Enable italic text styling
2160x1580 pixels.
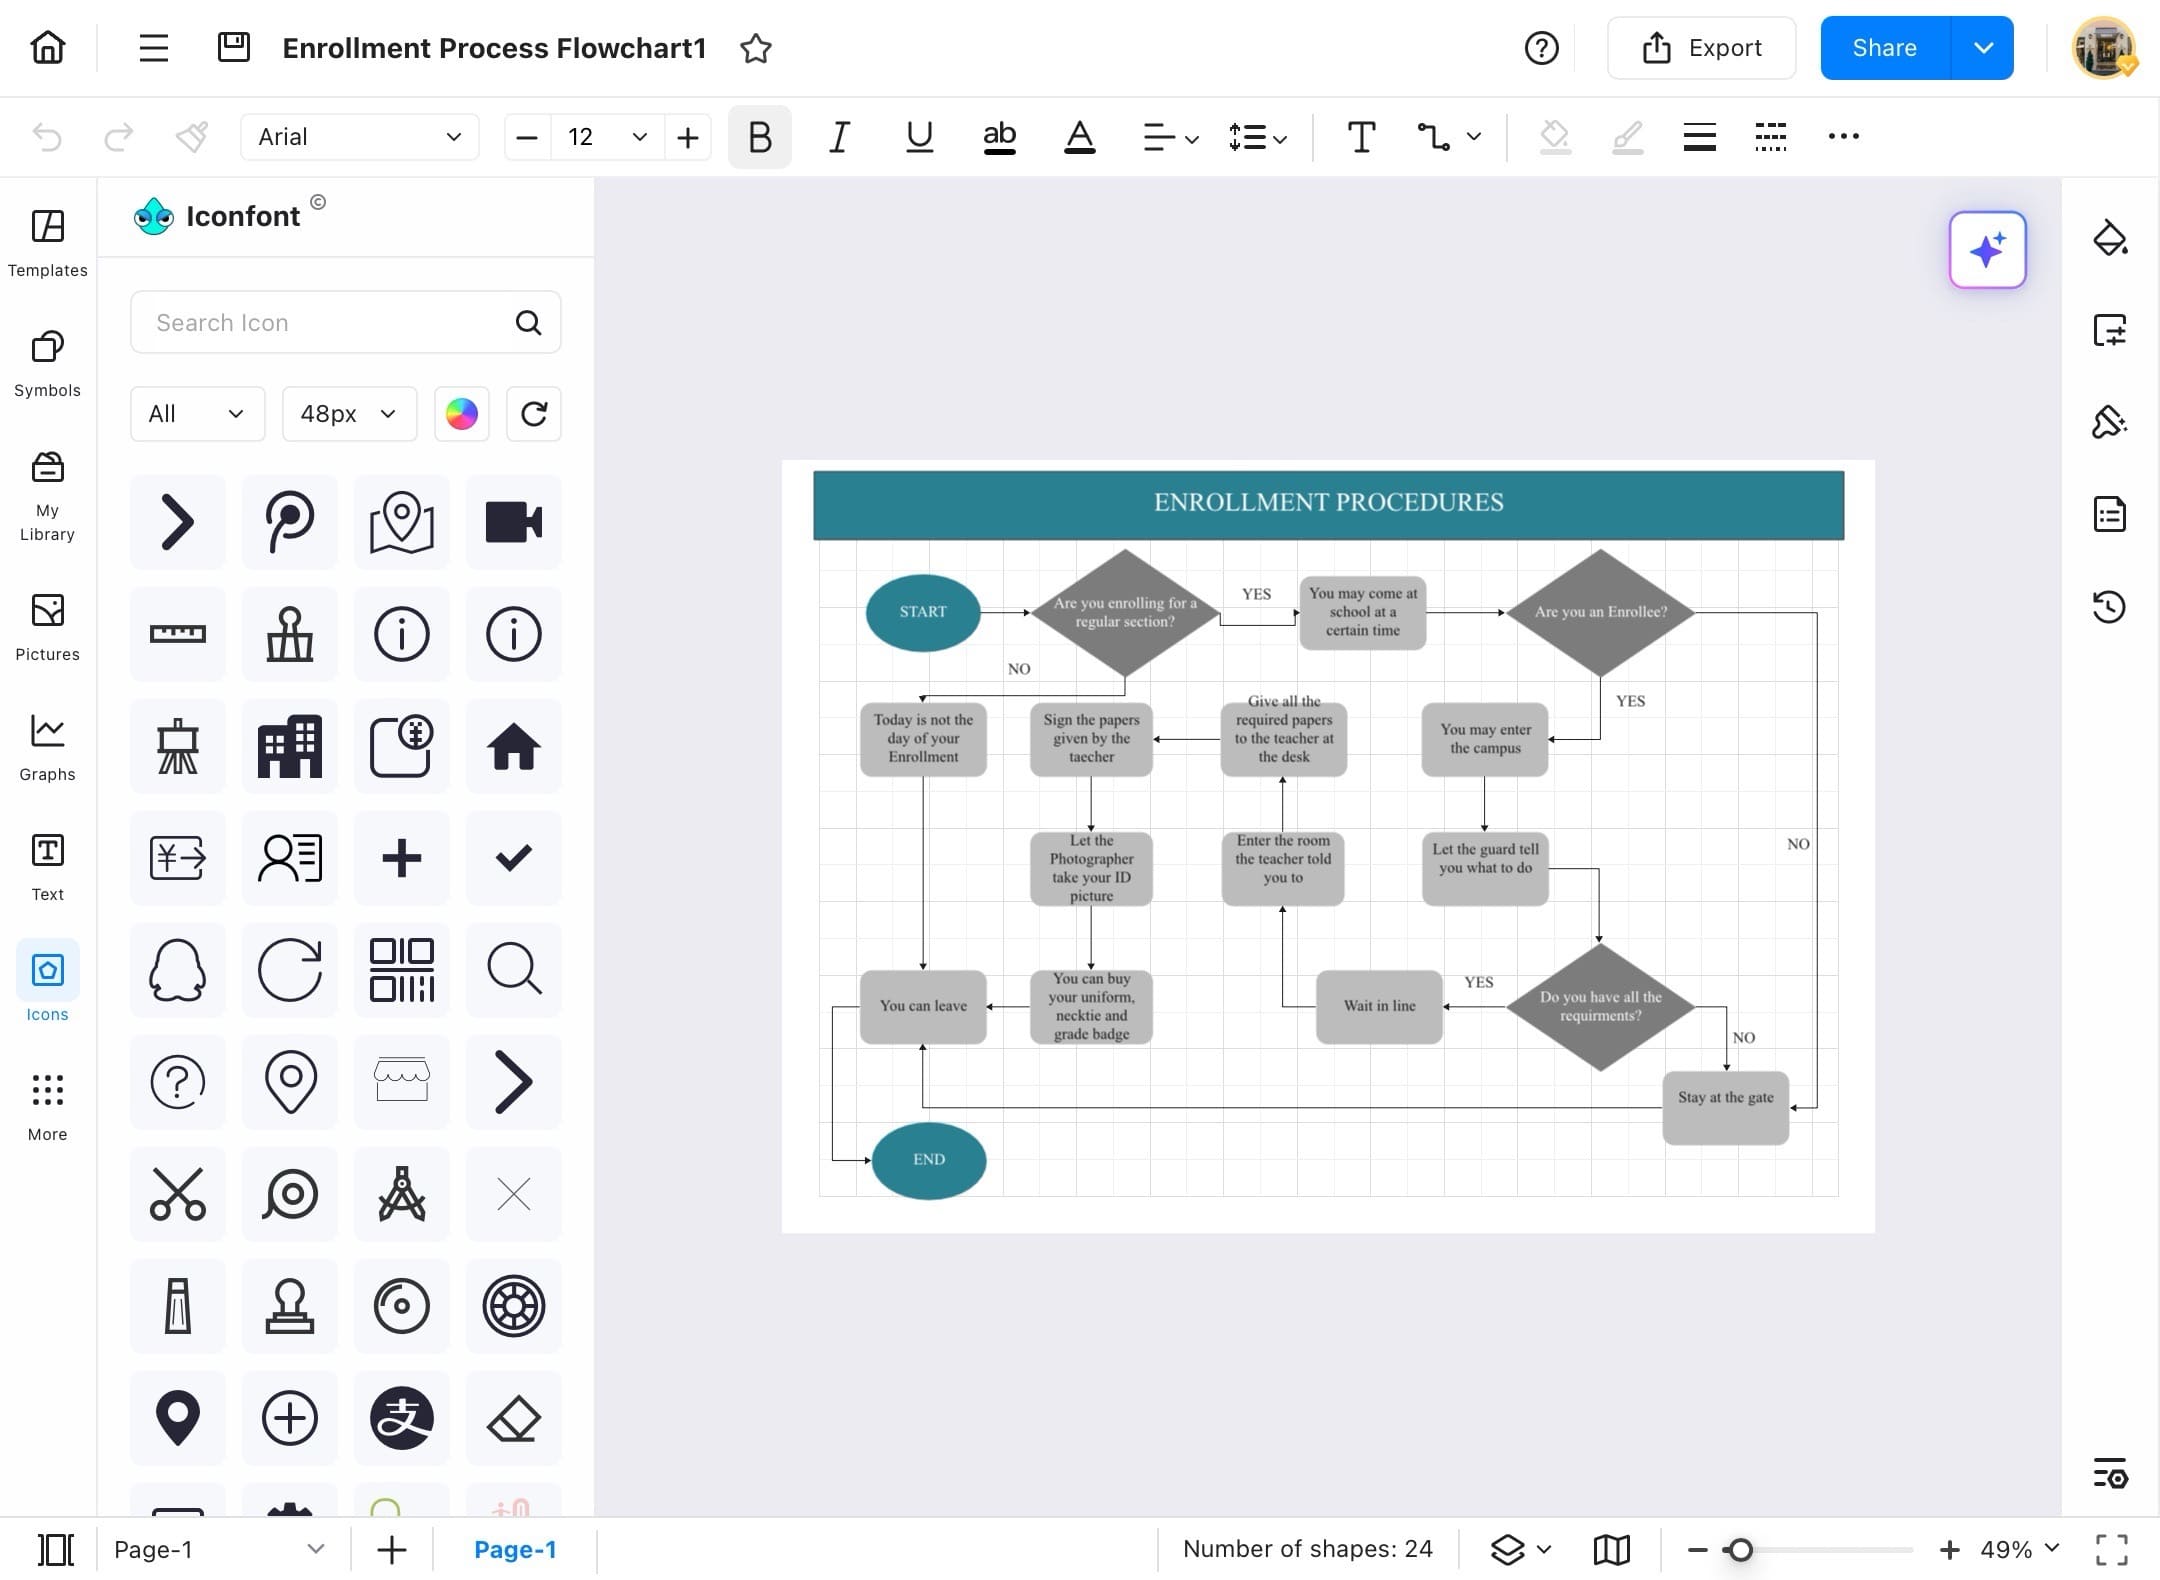pos(839,137)
